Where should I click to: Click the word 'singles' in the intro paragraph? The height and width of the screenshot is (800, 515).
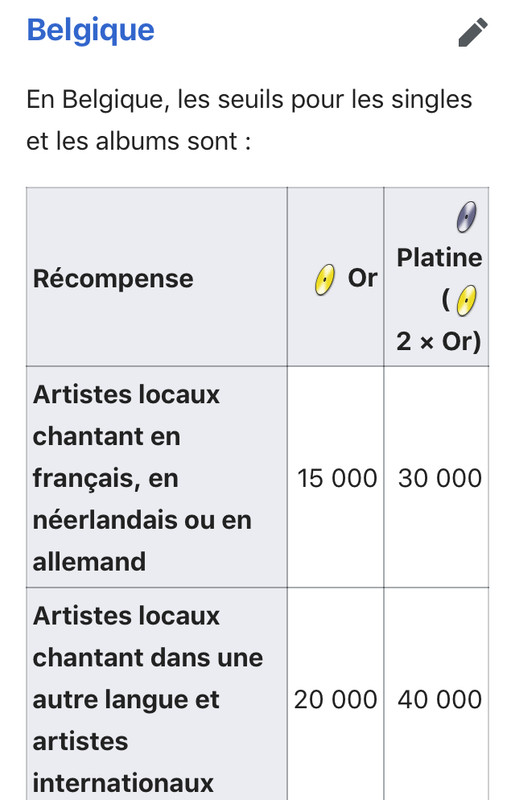click(432, 100)
